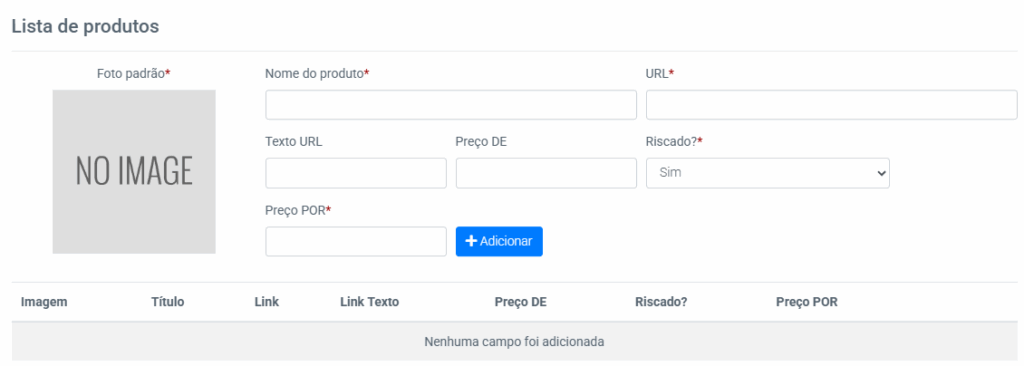1024x366 pixels.
Task: Click the Preço DE column header
Action: pyautogui.click(x=520, y=302)
